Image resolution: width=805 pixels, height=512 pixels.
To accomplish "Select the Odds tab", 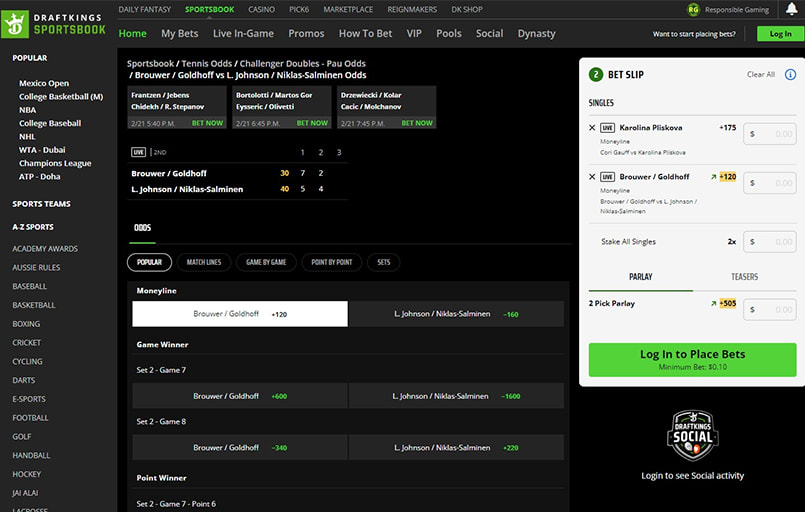I will [x=143, y=228].
